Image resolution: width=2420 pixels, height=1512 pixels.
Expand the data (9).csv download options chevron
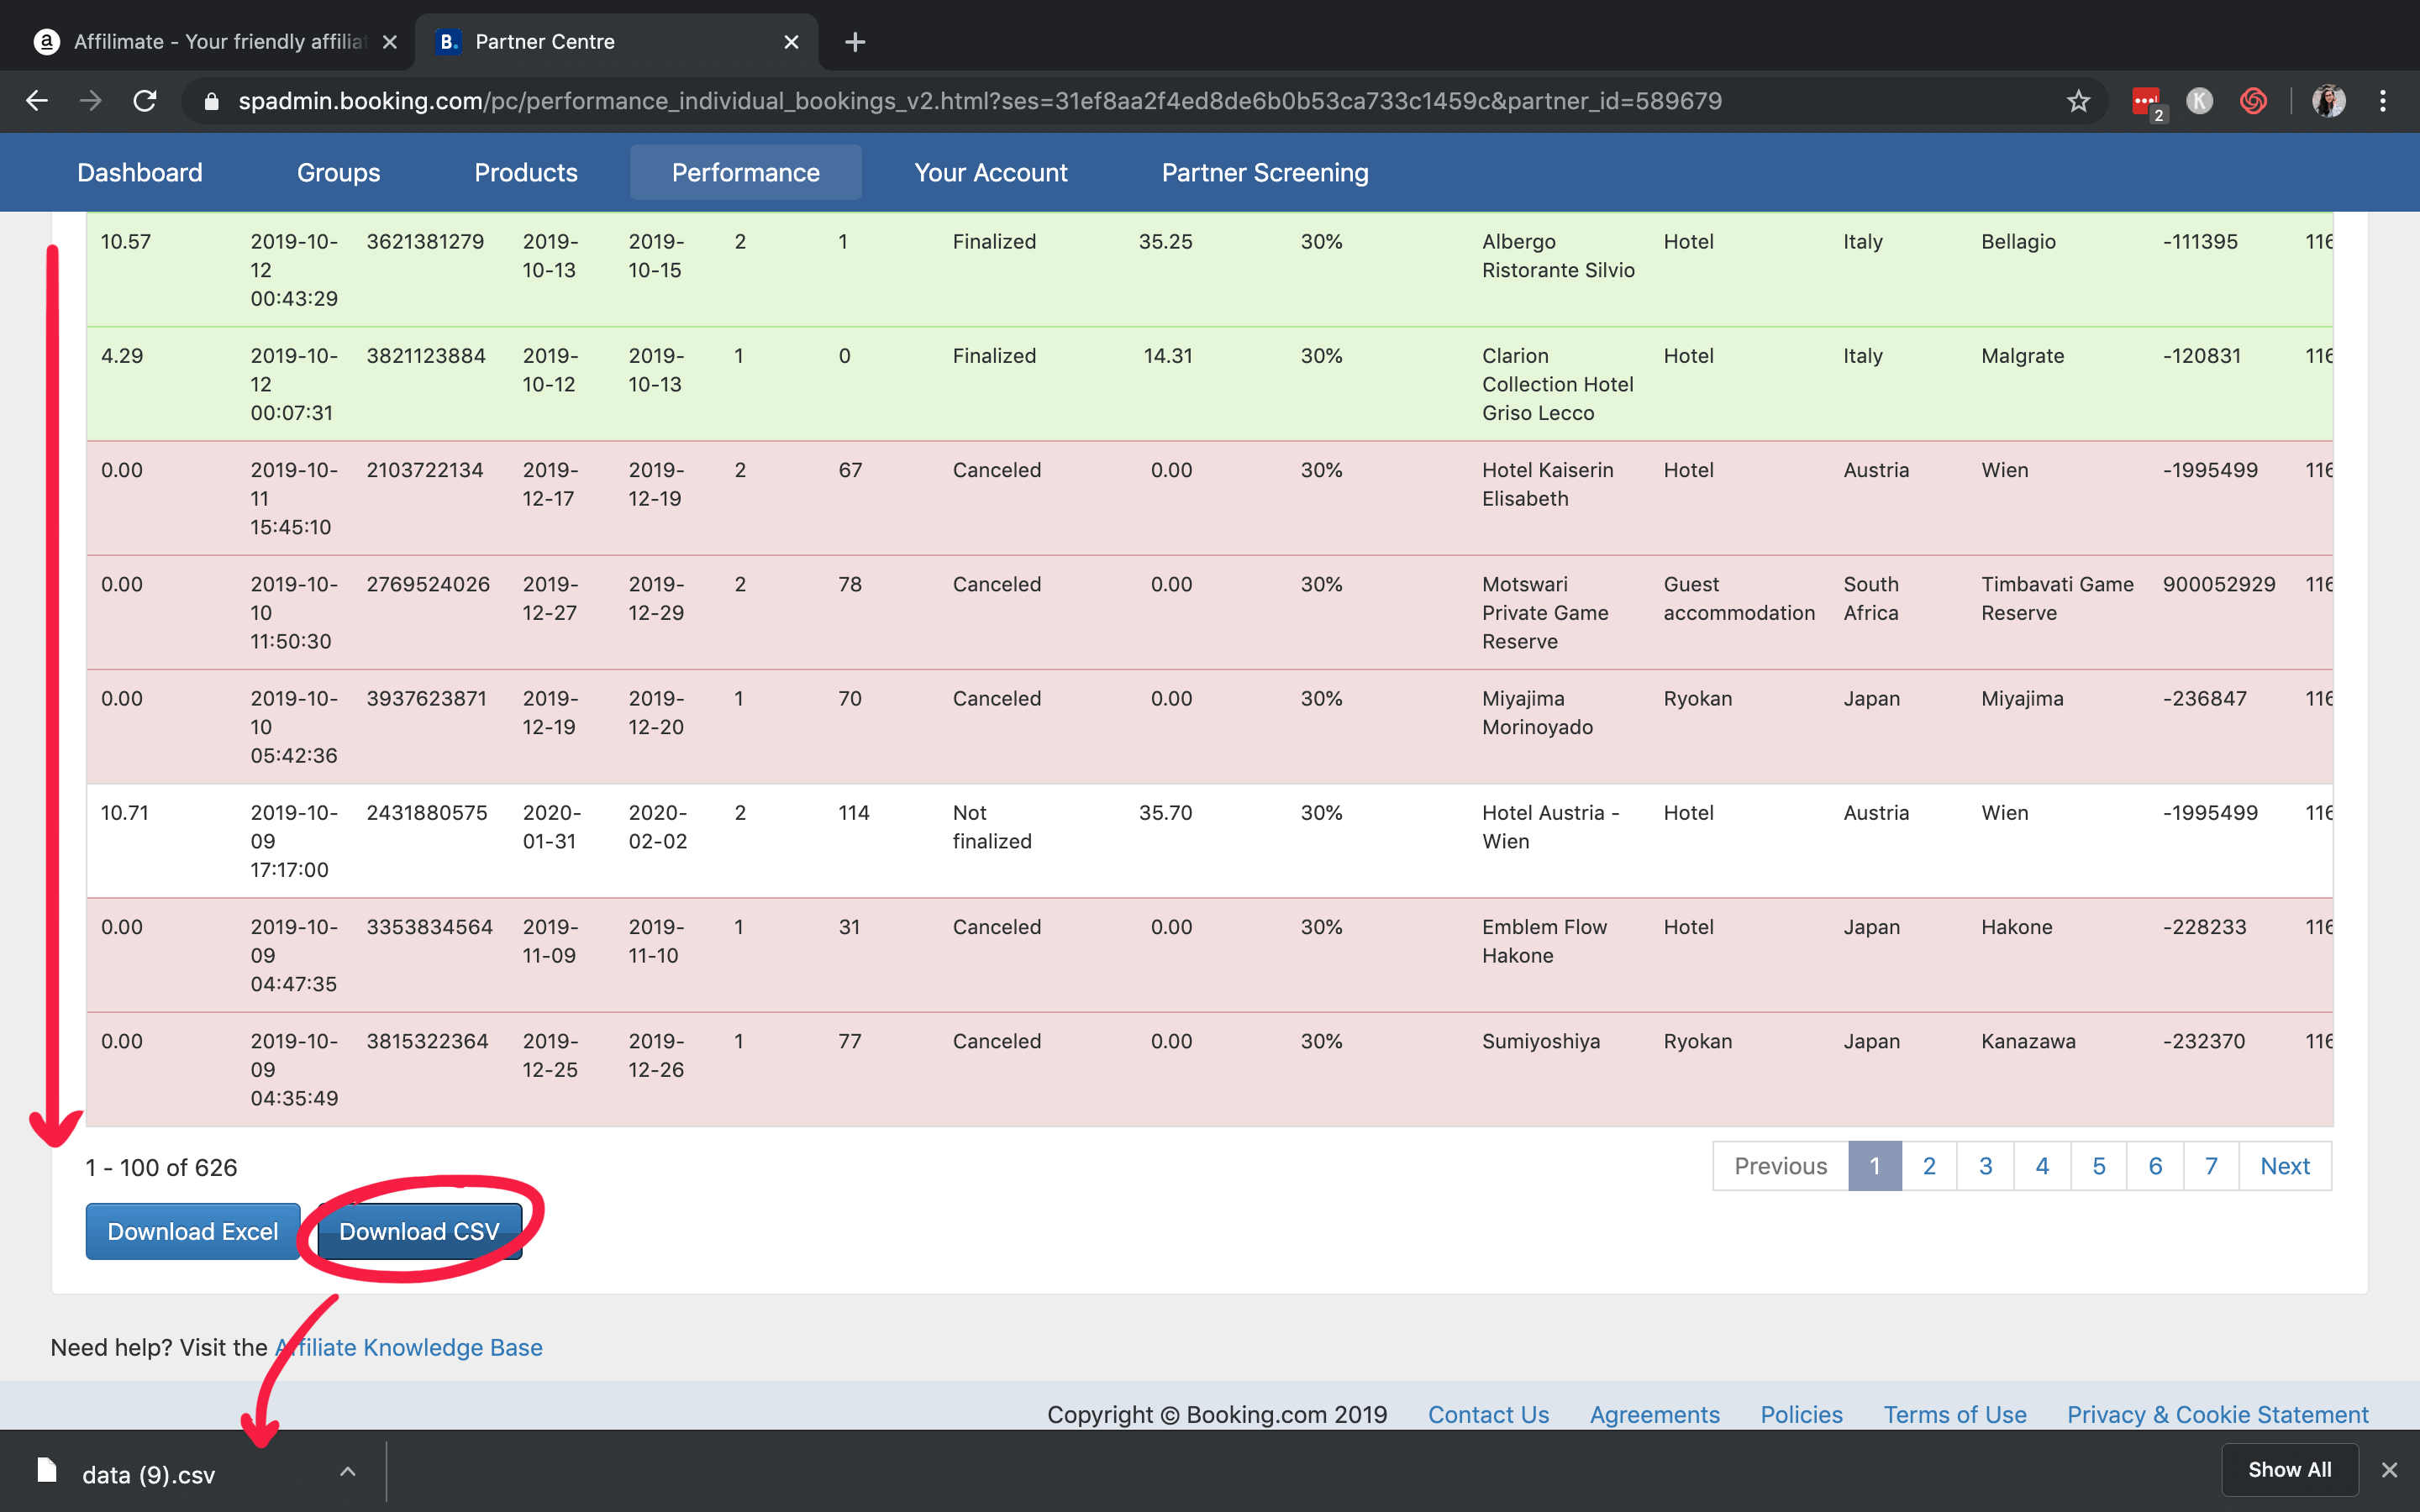click(347, 1471)
